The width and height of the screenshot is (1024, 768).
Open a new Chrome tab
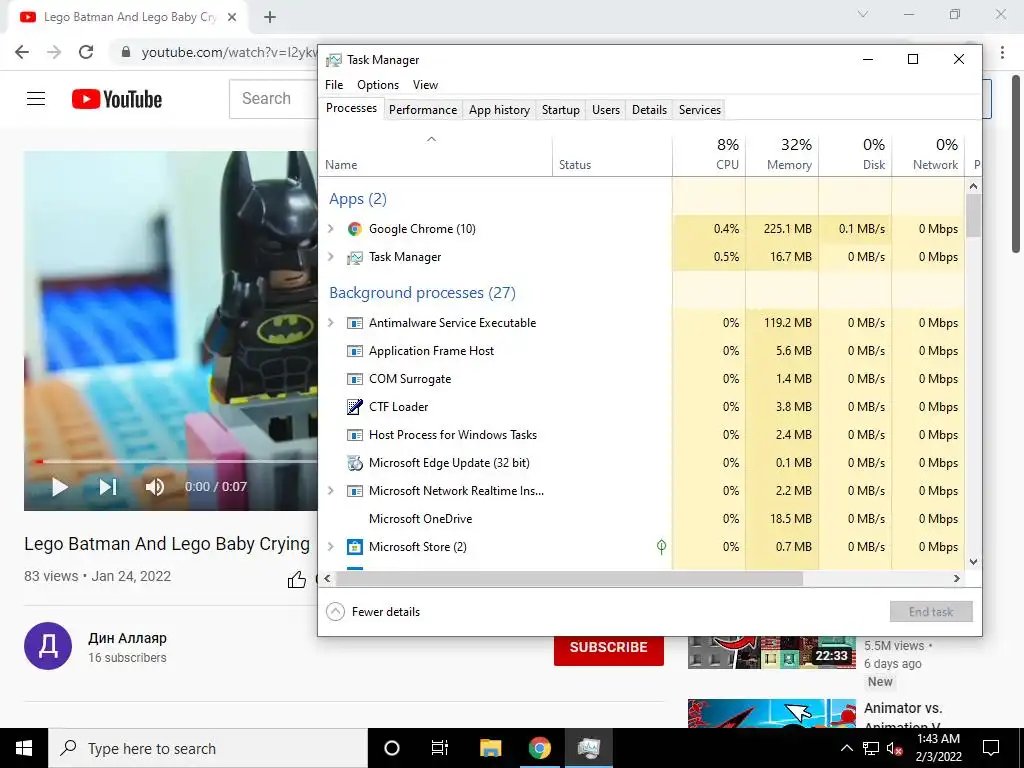[270, 18]
